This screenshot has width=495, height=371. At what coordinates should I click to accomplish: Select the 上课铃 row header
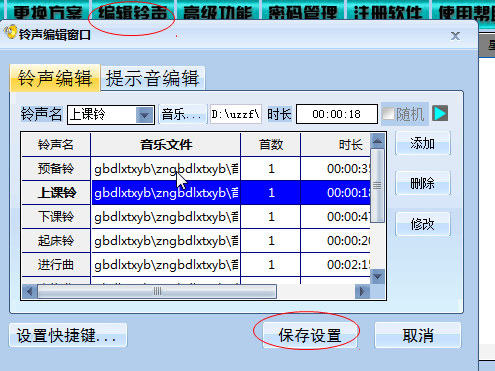(56, 192)
